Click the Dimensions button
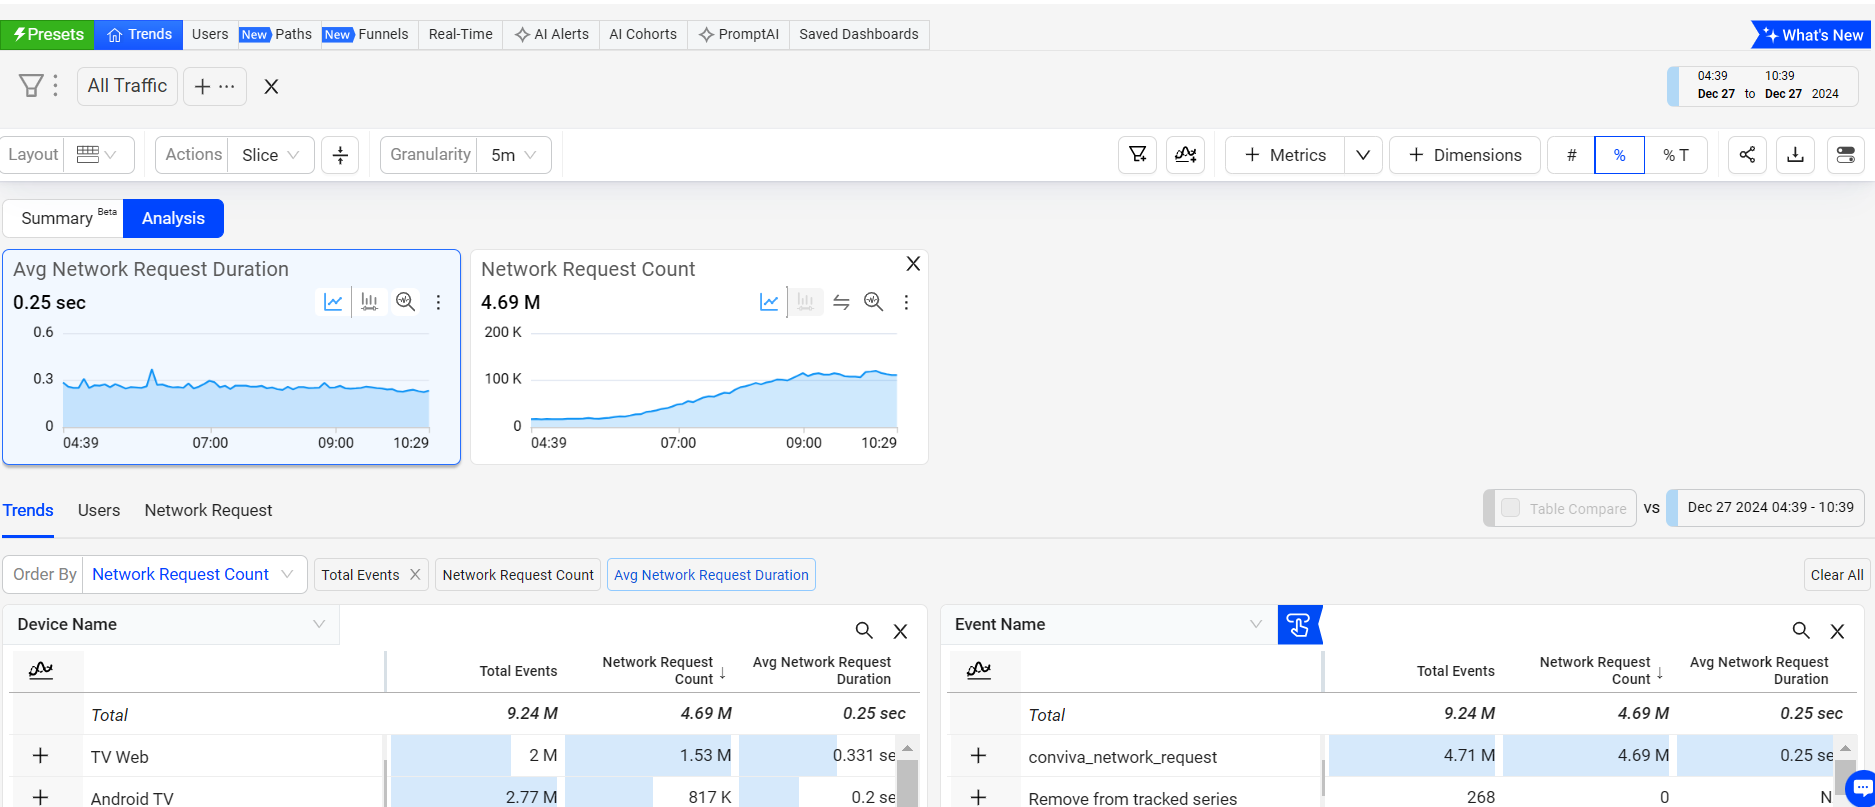Viewport: 1875px width, 807px height. click(x=1464, y=155)
